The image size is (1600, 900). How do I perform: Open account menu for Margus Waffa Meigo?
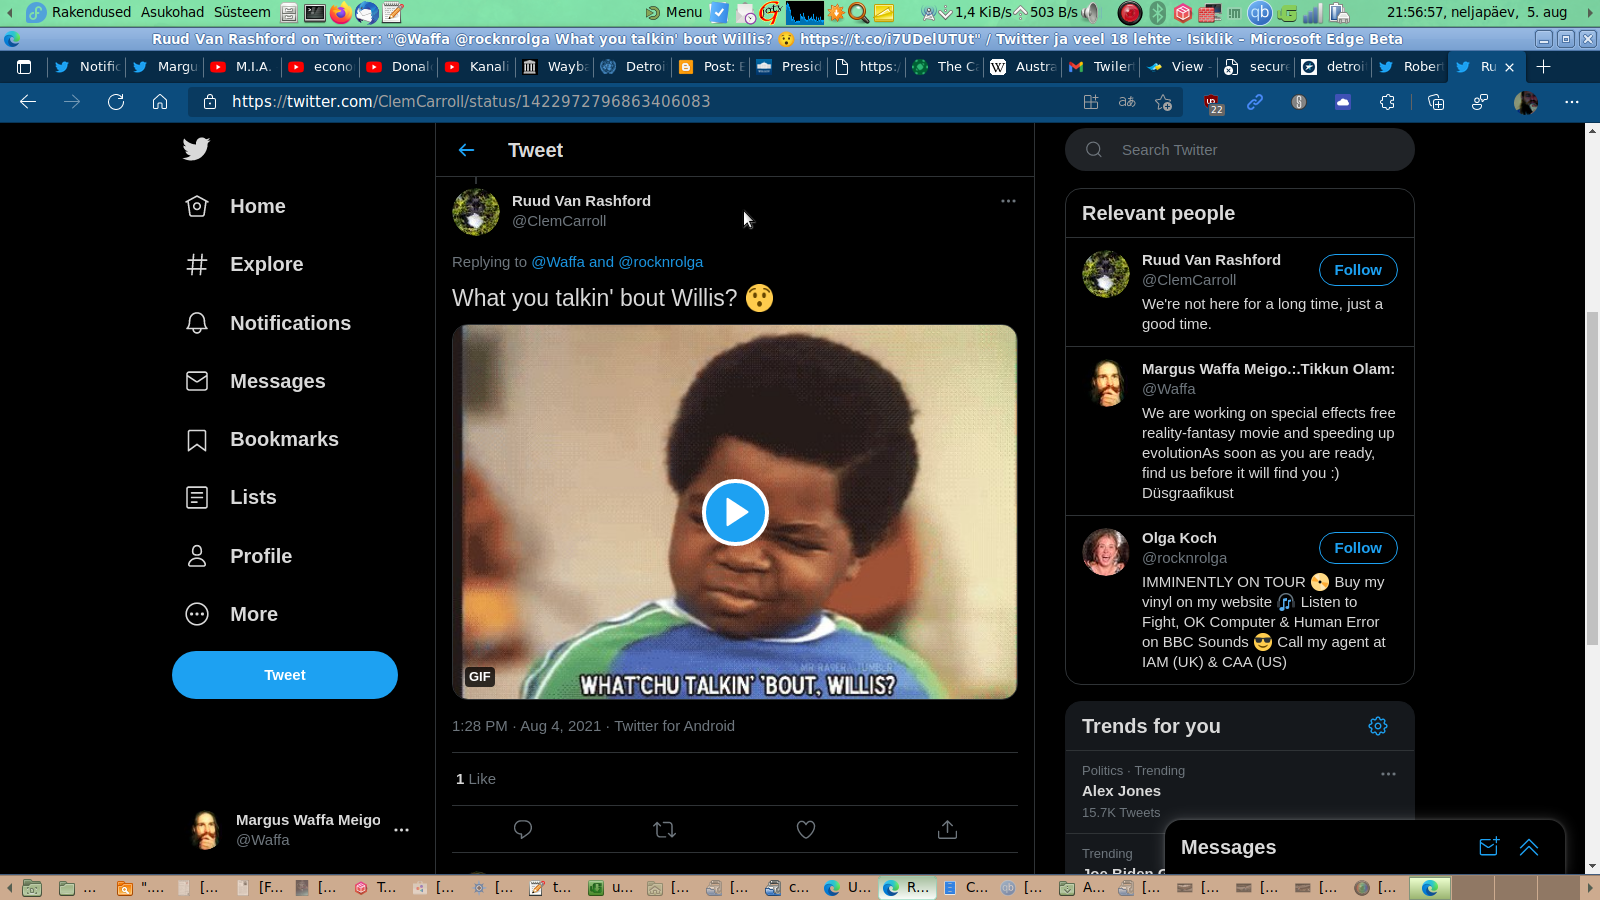pyautogui.click(x=401, y=830)
